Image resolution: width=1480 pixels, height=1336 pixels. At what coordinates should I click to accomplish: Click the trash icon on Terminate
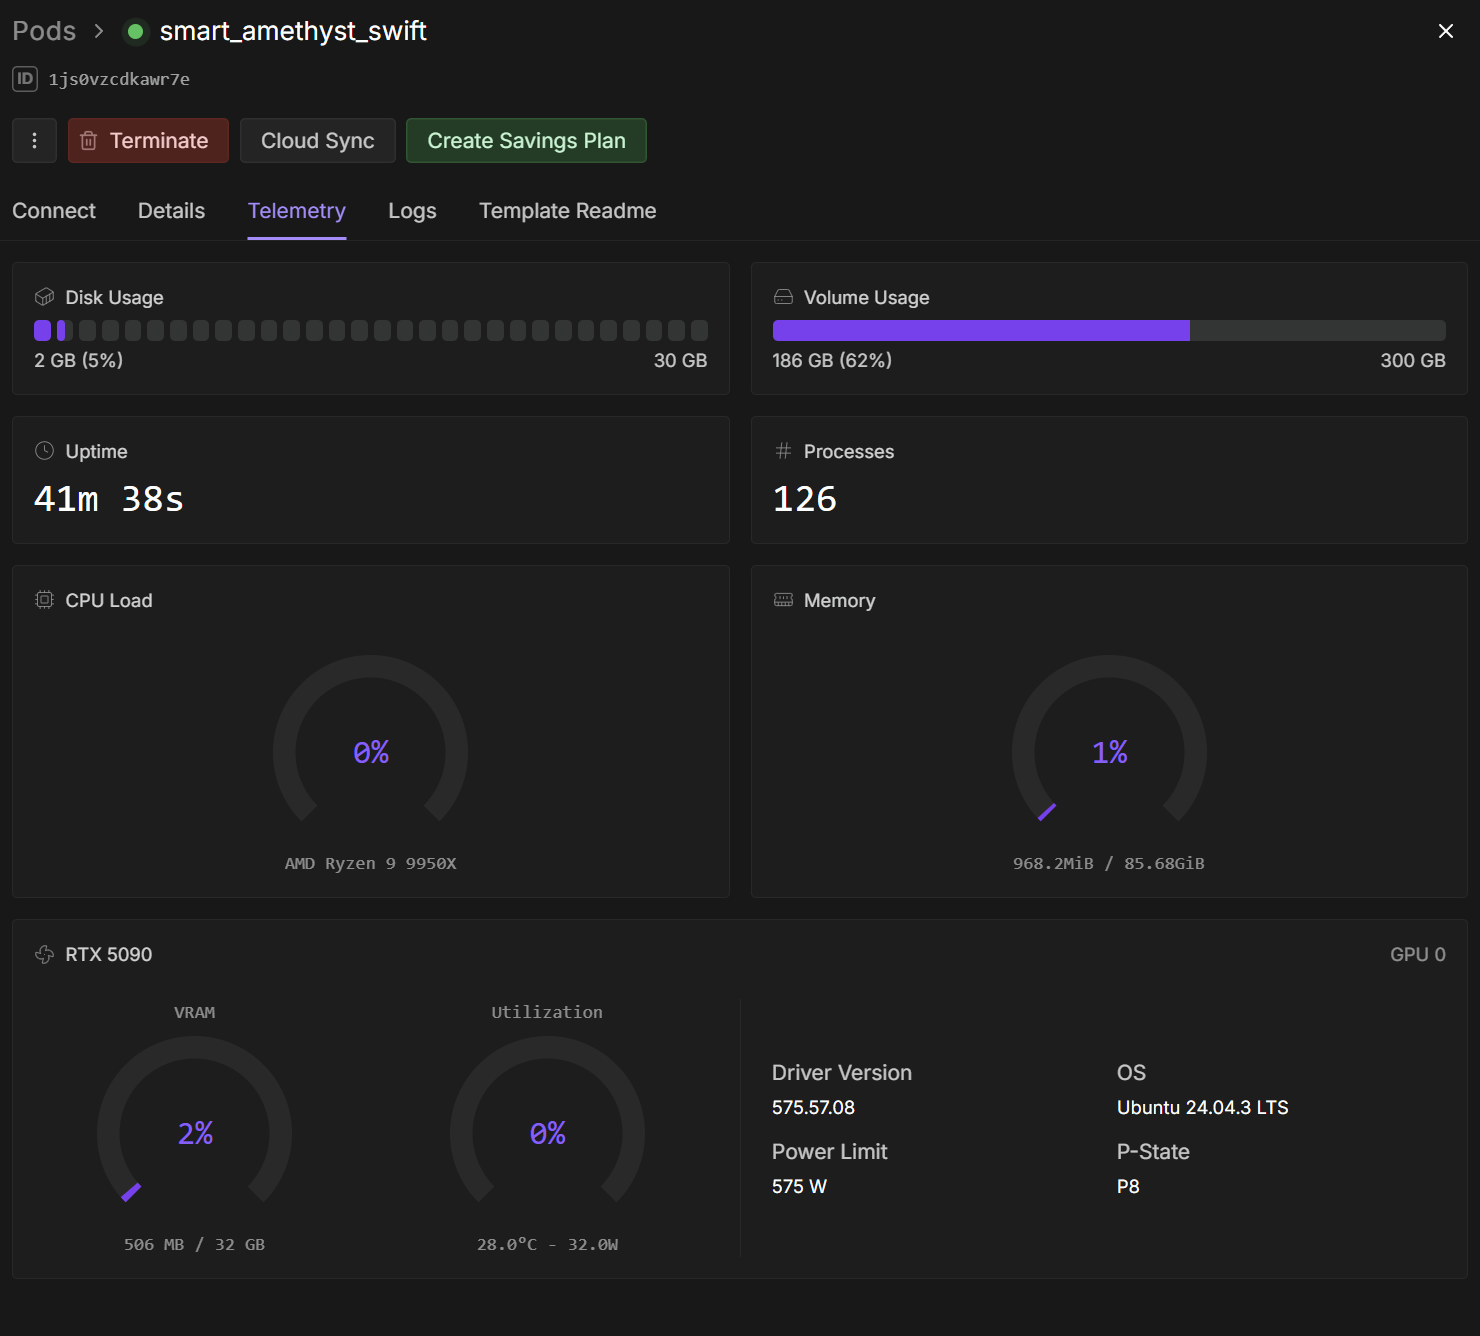coord(89,141)
